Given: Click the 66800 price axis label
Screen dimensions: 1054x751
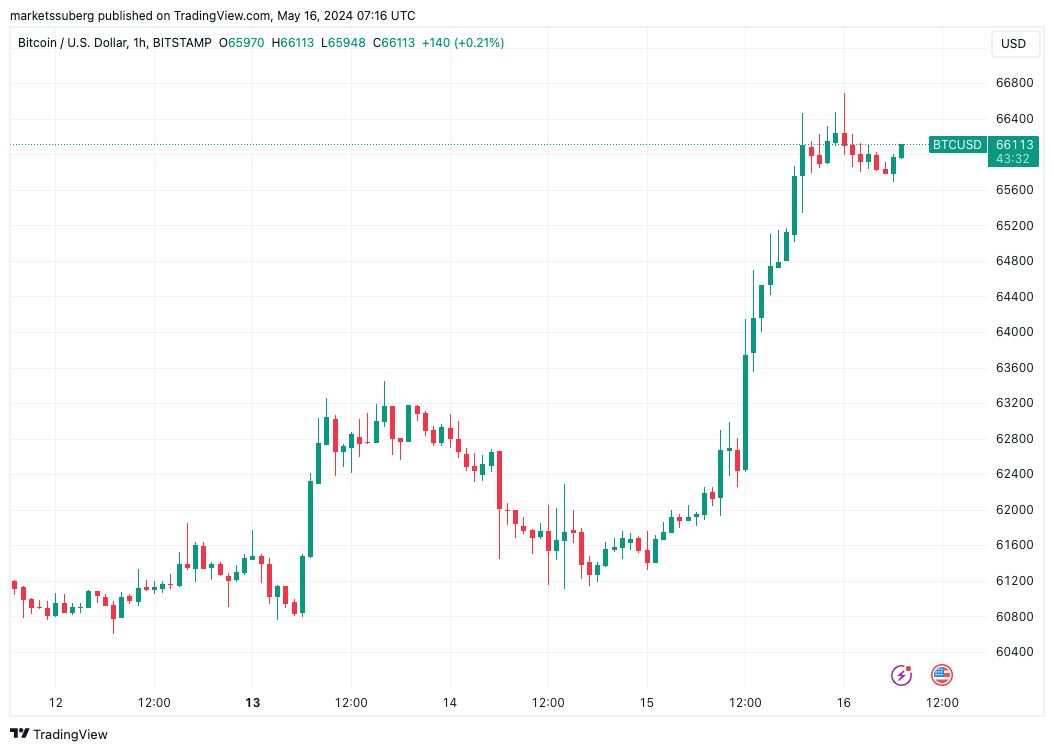Looking at the screenshot, I should coord(1014,83).
